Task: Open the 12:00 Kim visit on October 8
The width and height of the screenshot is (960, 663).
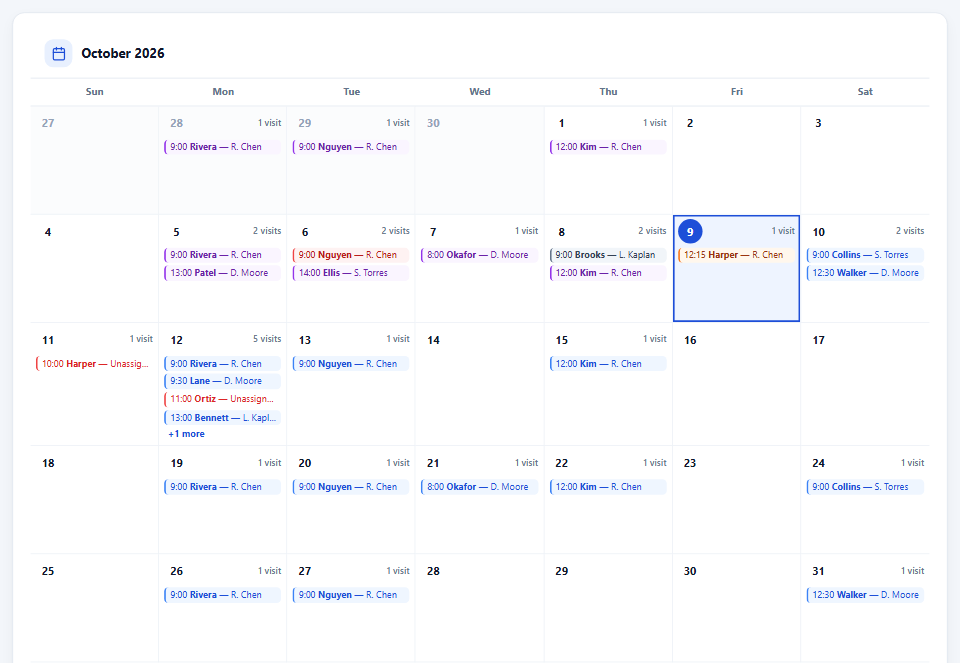Action: [x=608, y=273]
